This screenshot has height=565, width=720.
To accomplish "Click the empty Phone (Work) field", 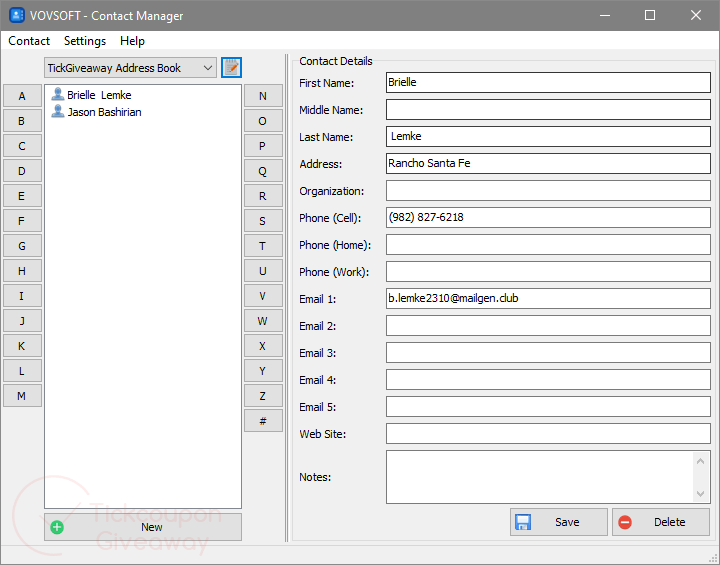I will pyautogui.click(x=548, y=271).
